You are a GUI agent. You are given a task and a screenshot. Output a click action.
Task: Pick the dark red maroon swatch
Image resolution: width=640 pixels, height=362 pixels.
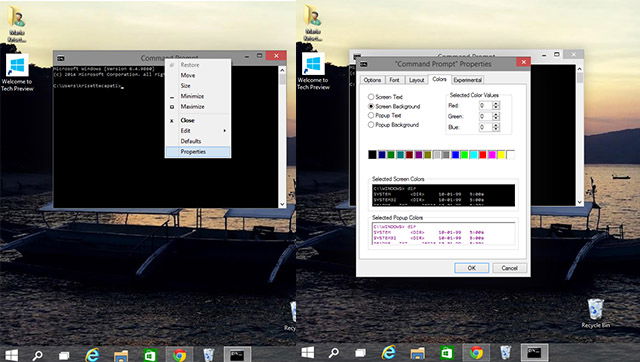coord(409,155)
